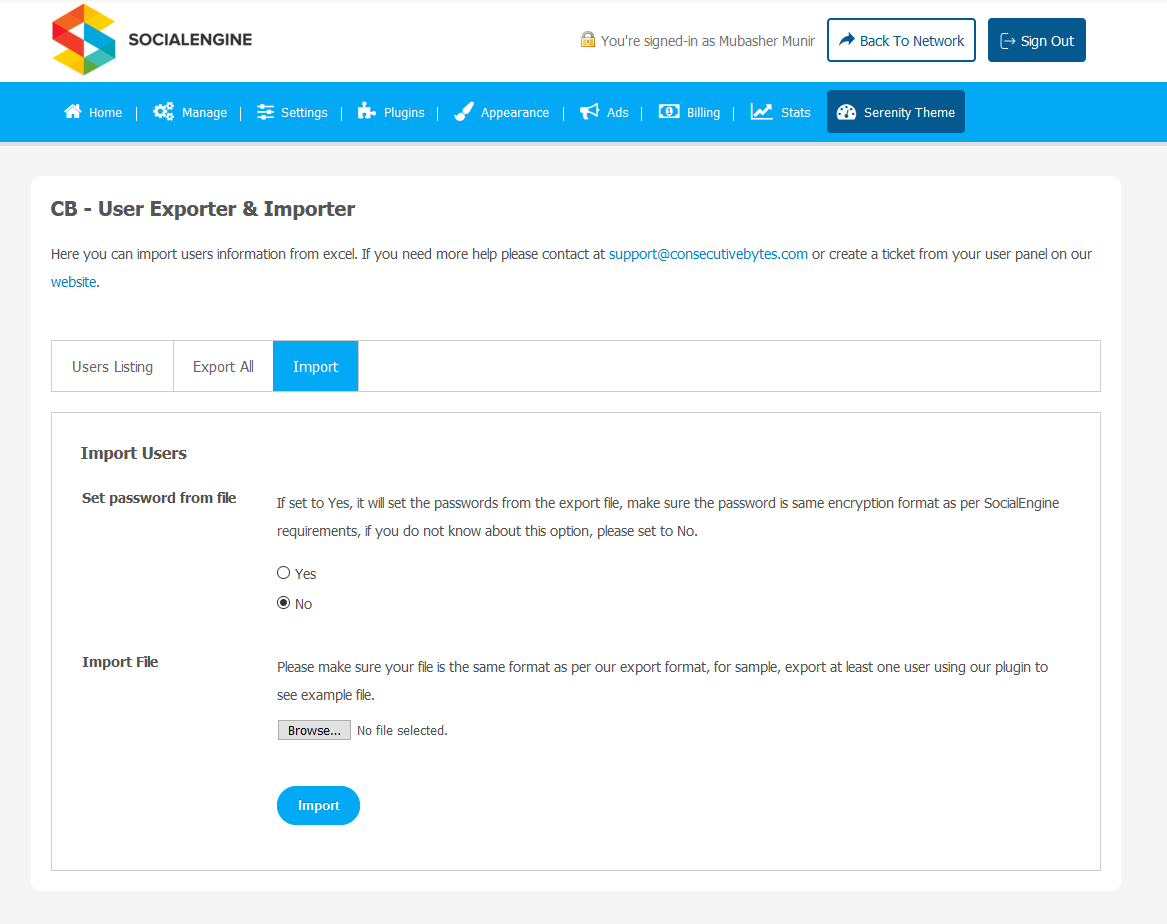Viewport: 1167px width, 924px height.
Task: Open the support@consecutivebytes.com email link
Action: coord(708,254)
